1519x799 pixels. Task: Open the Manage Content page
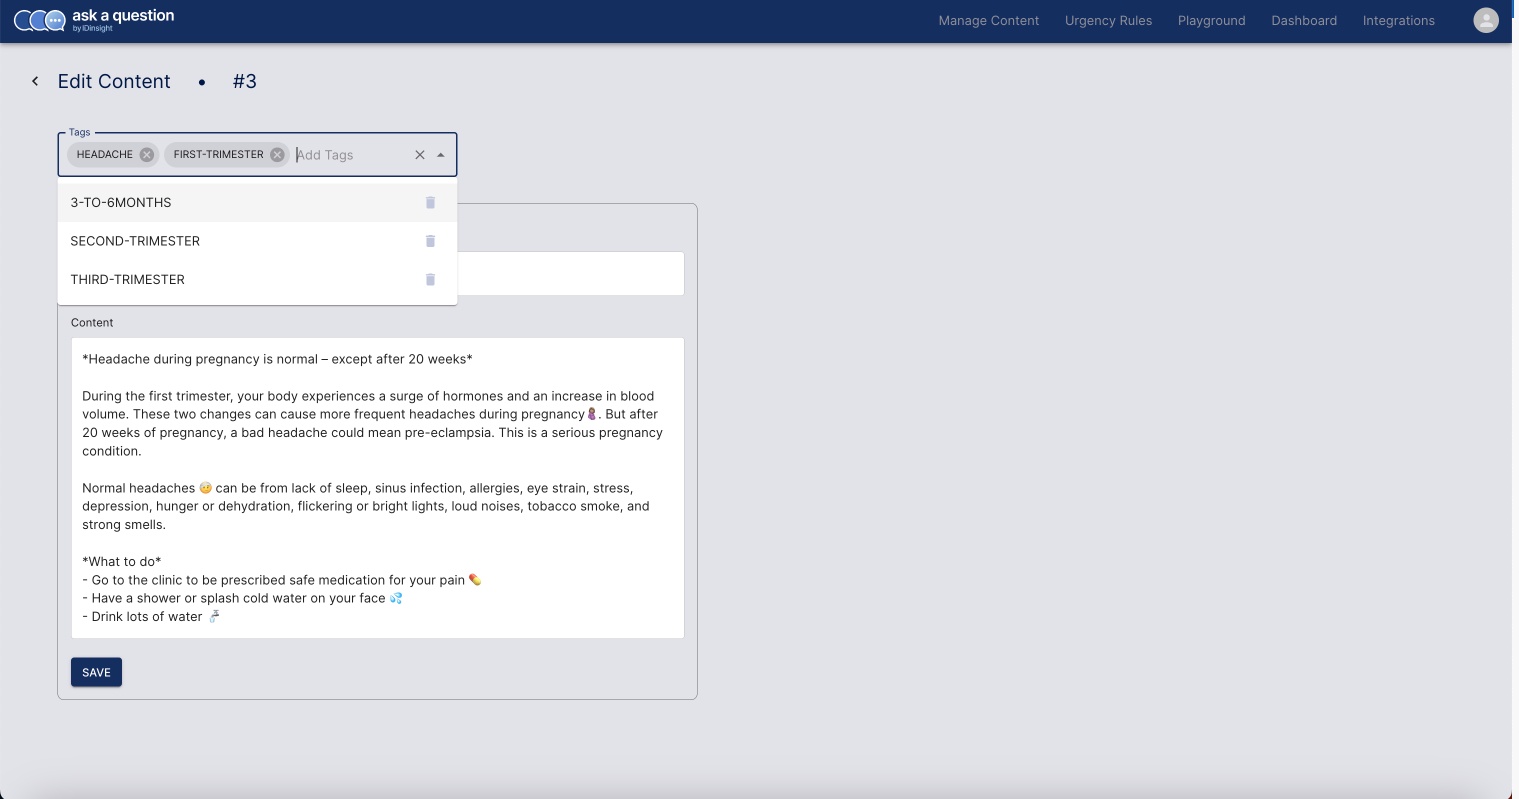tap(988, 21)
